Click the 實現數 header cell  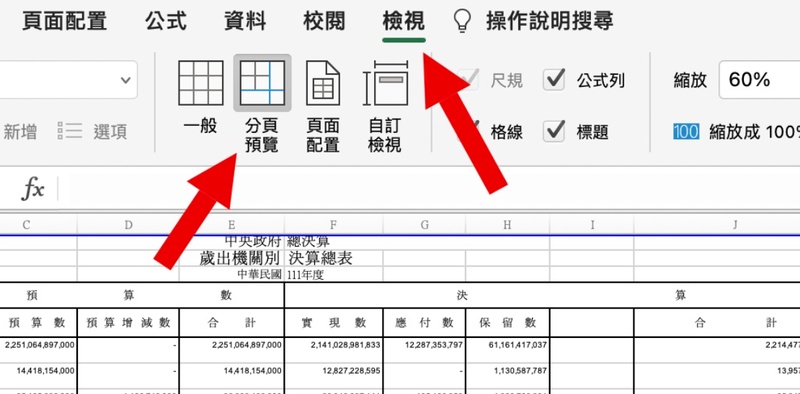[x=334, y=323]
